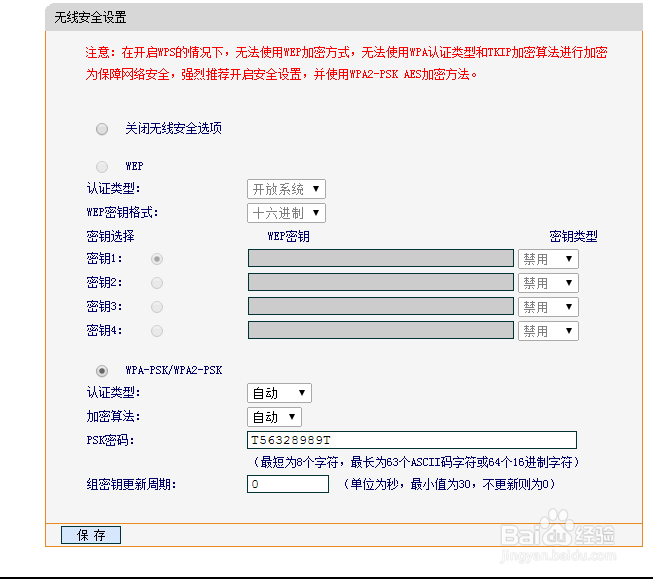Click the 密钥3 WEP key field
This screenshot has height=579, width=653.
(x=381, y=306)
